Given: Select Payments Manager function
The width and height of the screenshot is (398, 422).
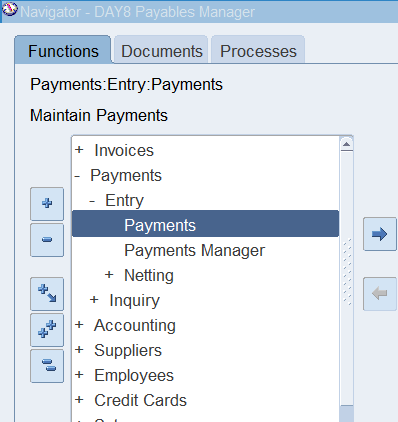Looking at the screenshot, I should pos(194,250).
